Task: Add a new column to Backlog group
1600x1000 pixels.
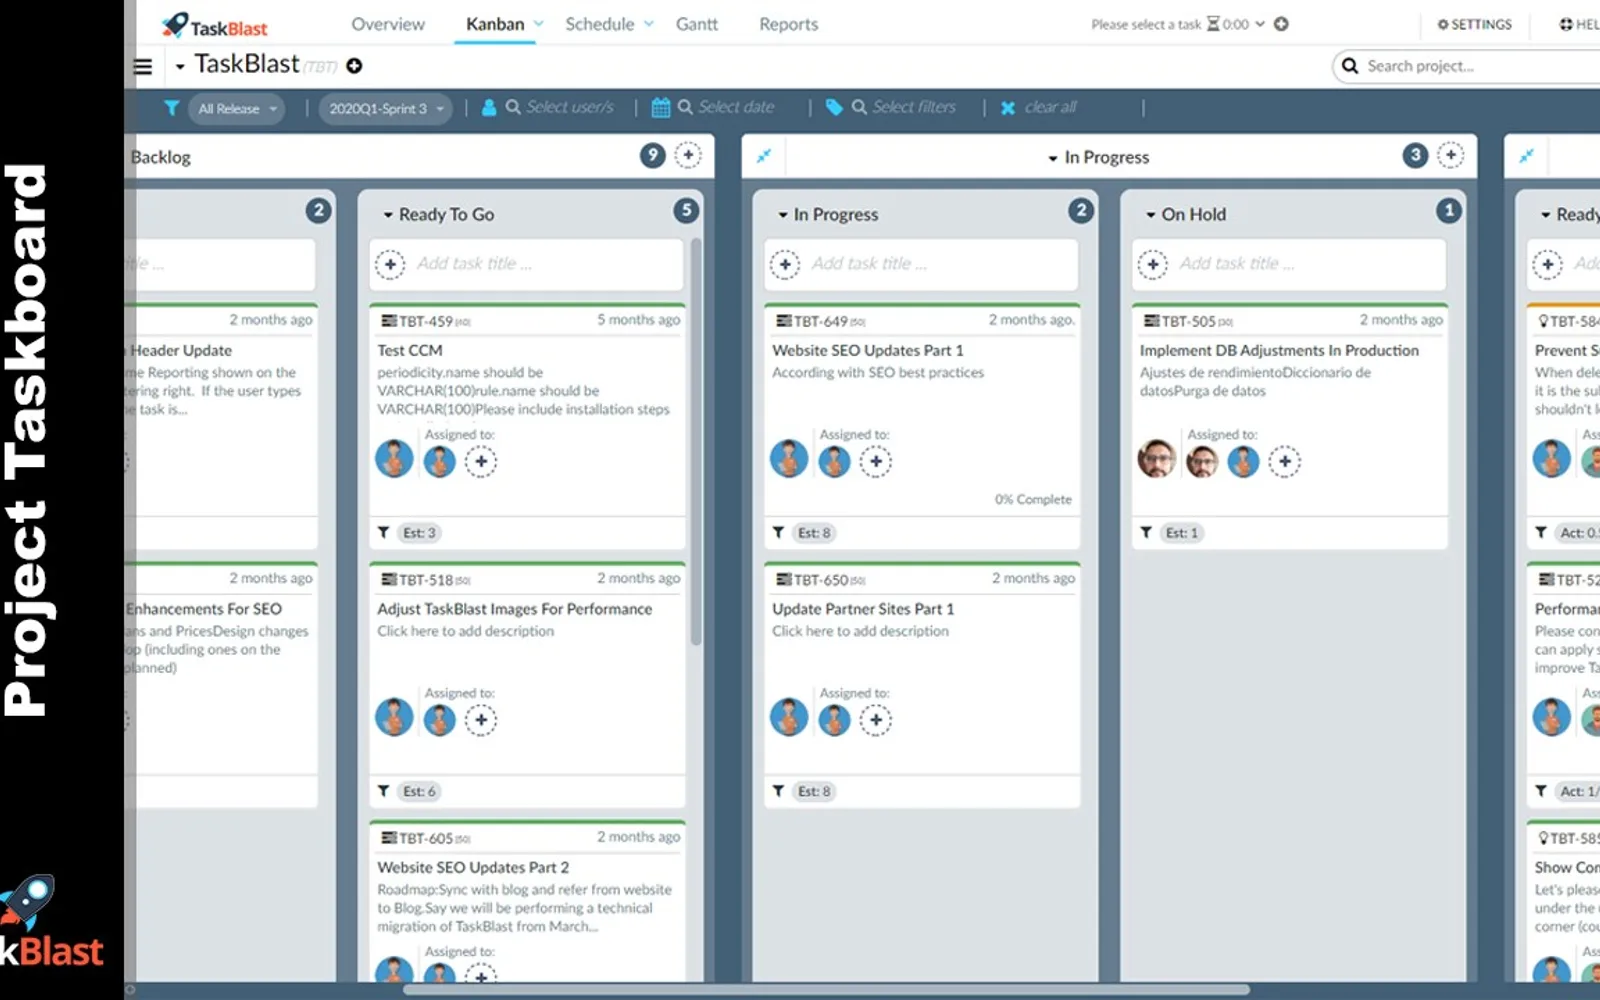Action: click(688, 155)
